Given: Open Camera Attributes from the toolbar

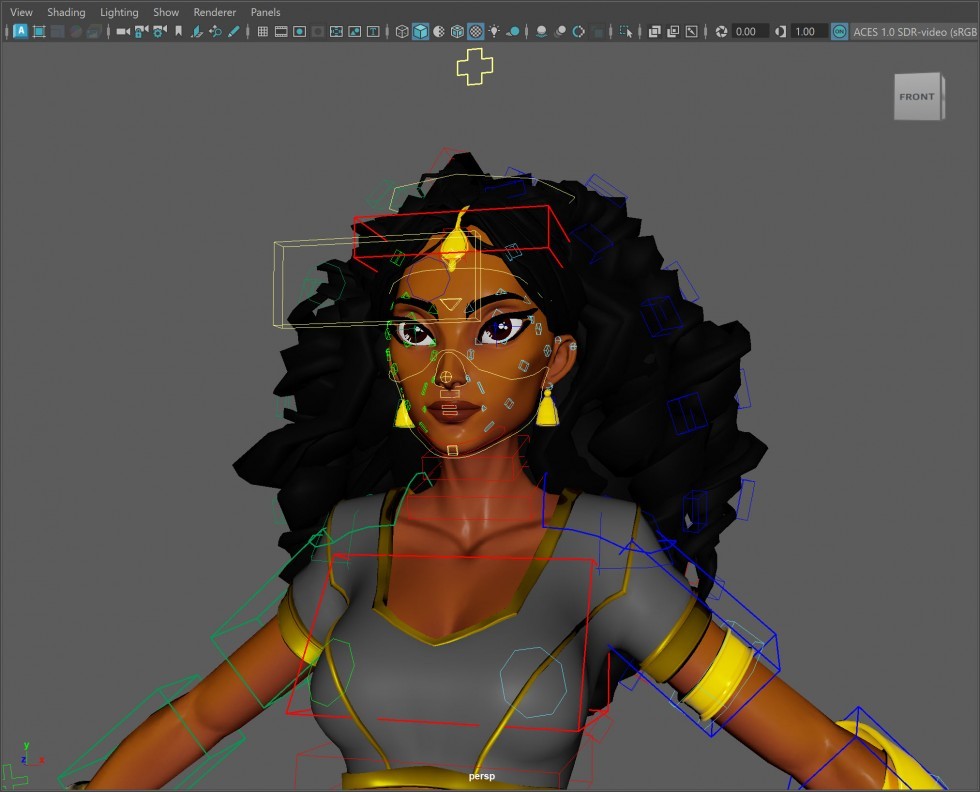Looking at the screenshot, I should 160,31.
